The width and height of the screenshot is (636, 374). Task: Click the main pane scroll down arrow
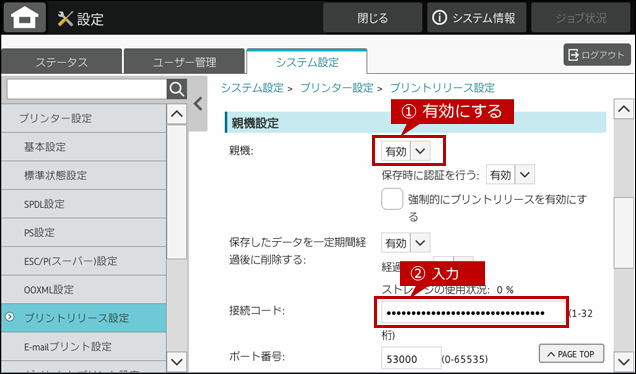pos(623,361)
